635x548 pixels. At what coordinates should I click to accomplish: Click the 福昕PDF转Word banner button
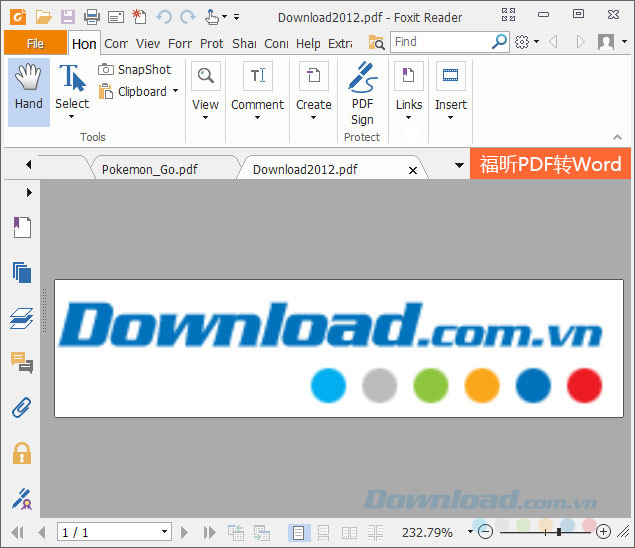(550, 164)
